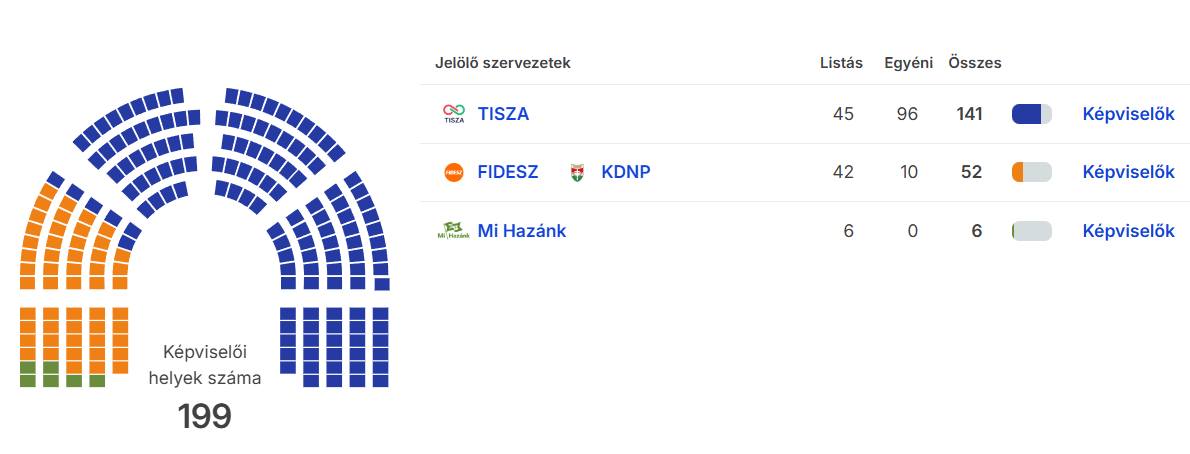Show Képviselők for TISZA
1190x454 pixels.
[x=1128, y=114]
